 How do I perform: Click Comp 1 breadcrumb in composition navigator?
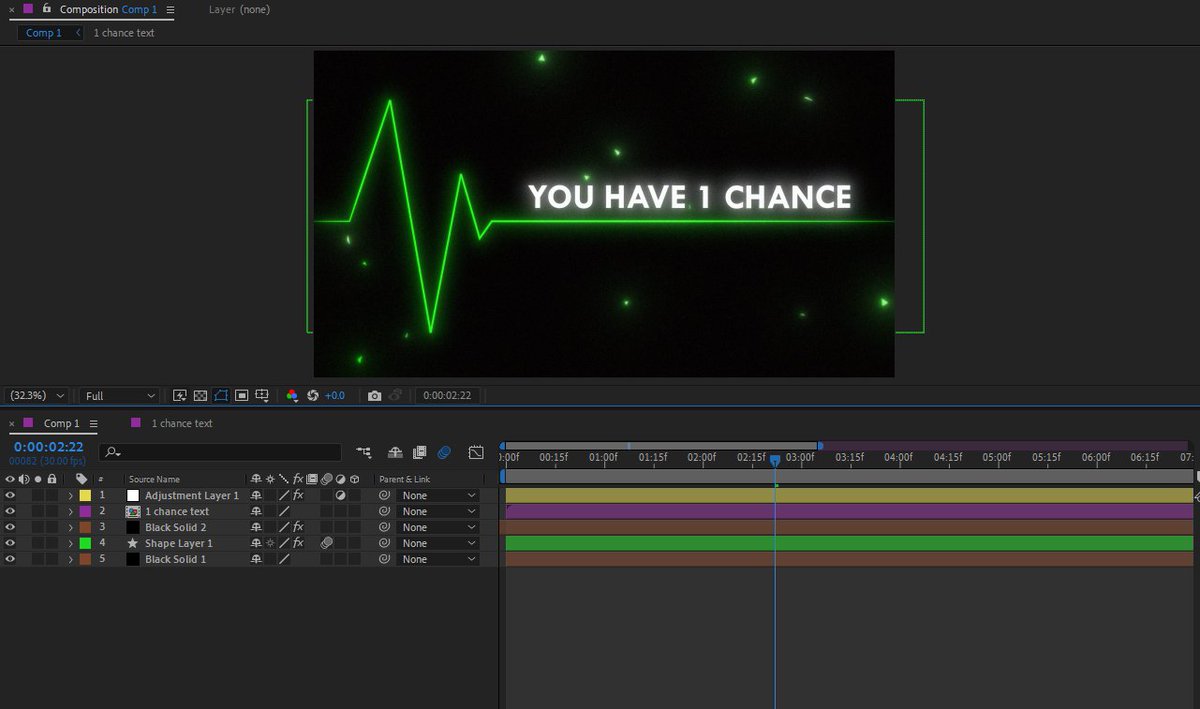pos(43,33)
